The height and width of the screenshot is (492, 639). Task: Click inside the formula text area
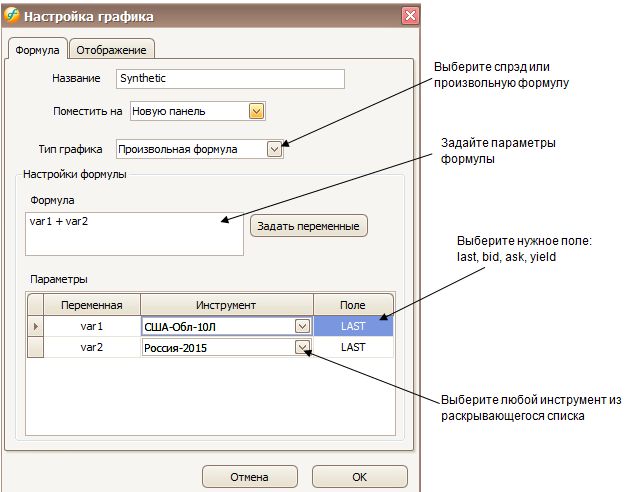pyautogui.click(x=134, y=232)
